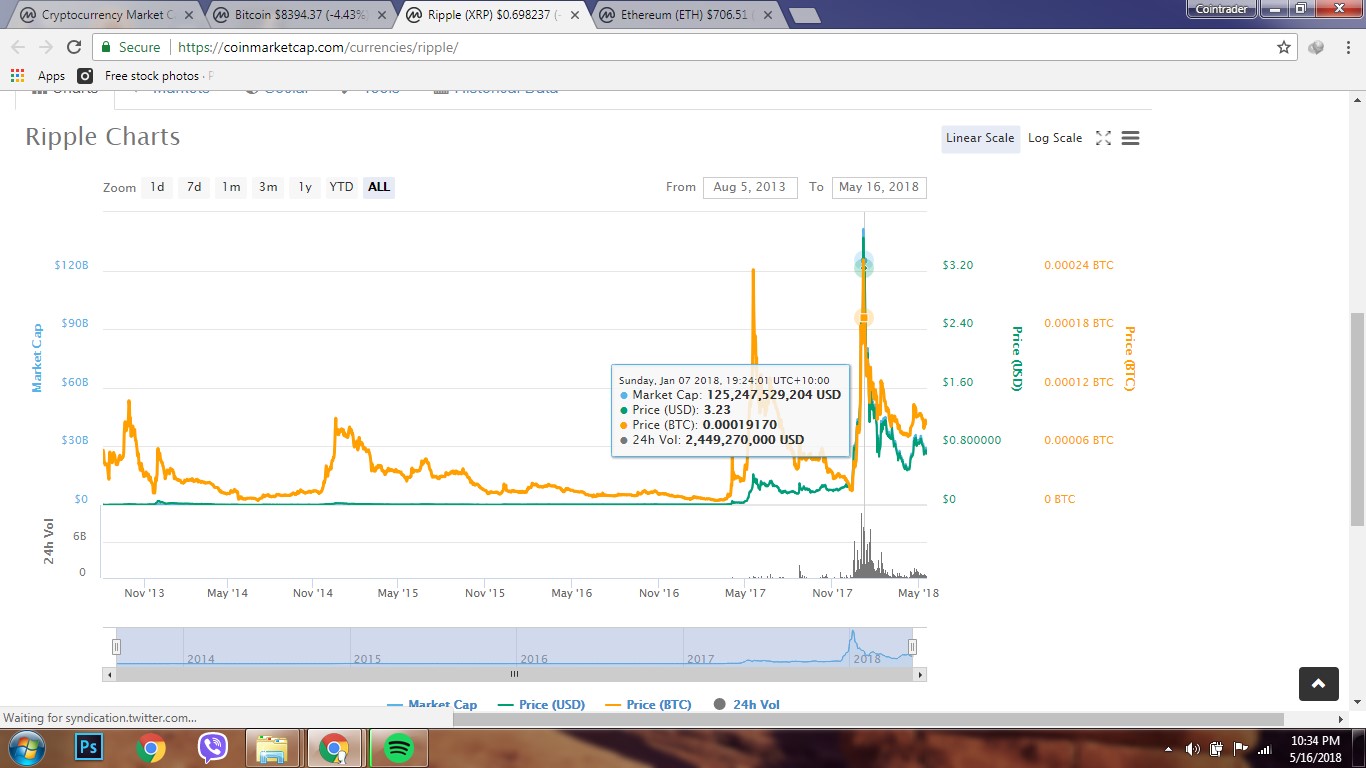Set zoom to 1y
This screenshot has height=768, width=1366.
[305, 187]
